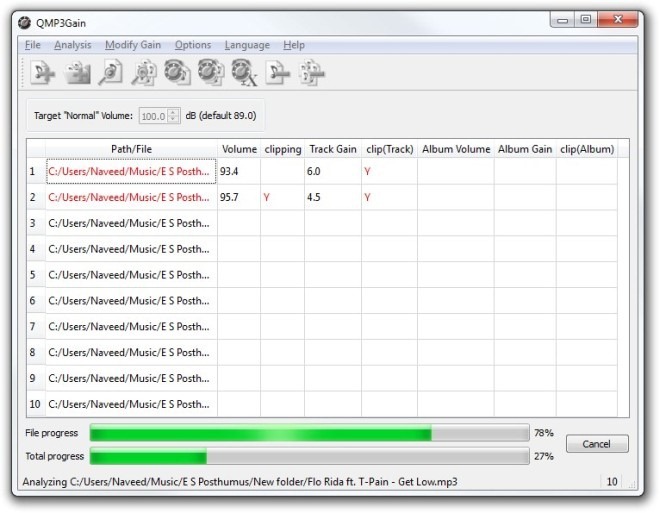The image size is (660, 513).
Task: Click the Constant Gain gauge icon
Action: pyautogui.click(x=245, y=73)
